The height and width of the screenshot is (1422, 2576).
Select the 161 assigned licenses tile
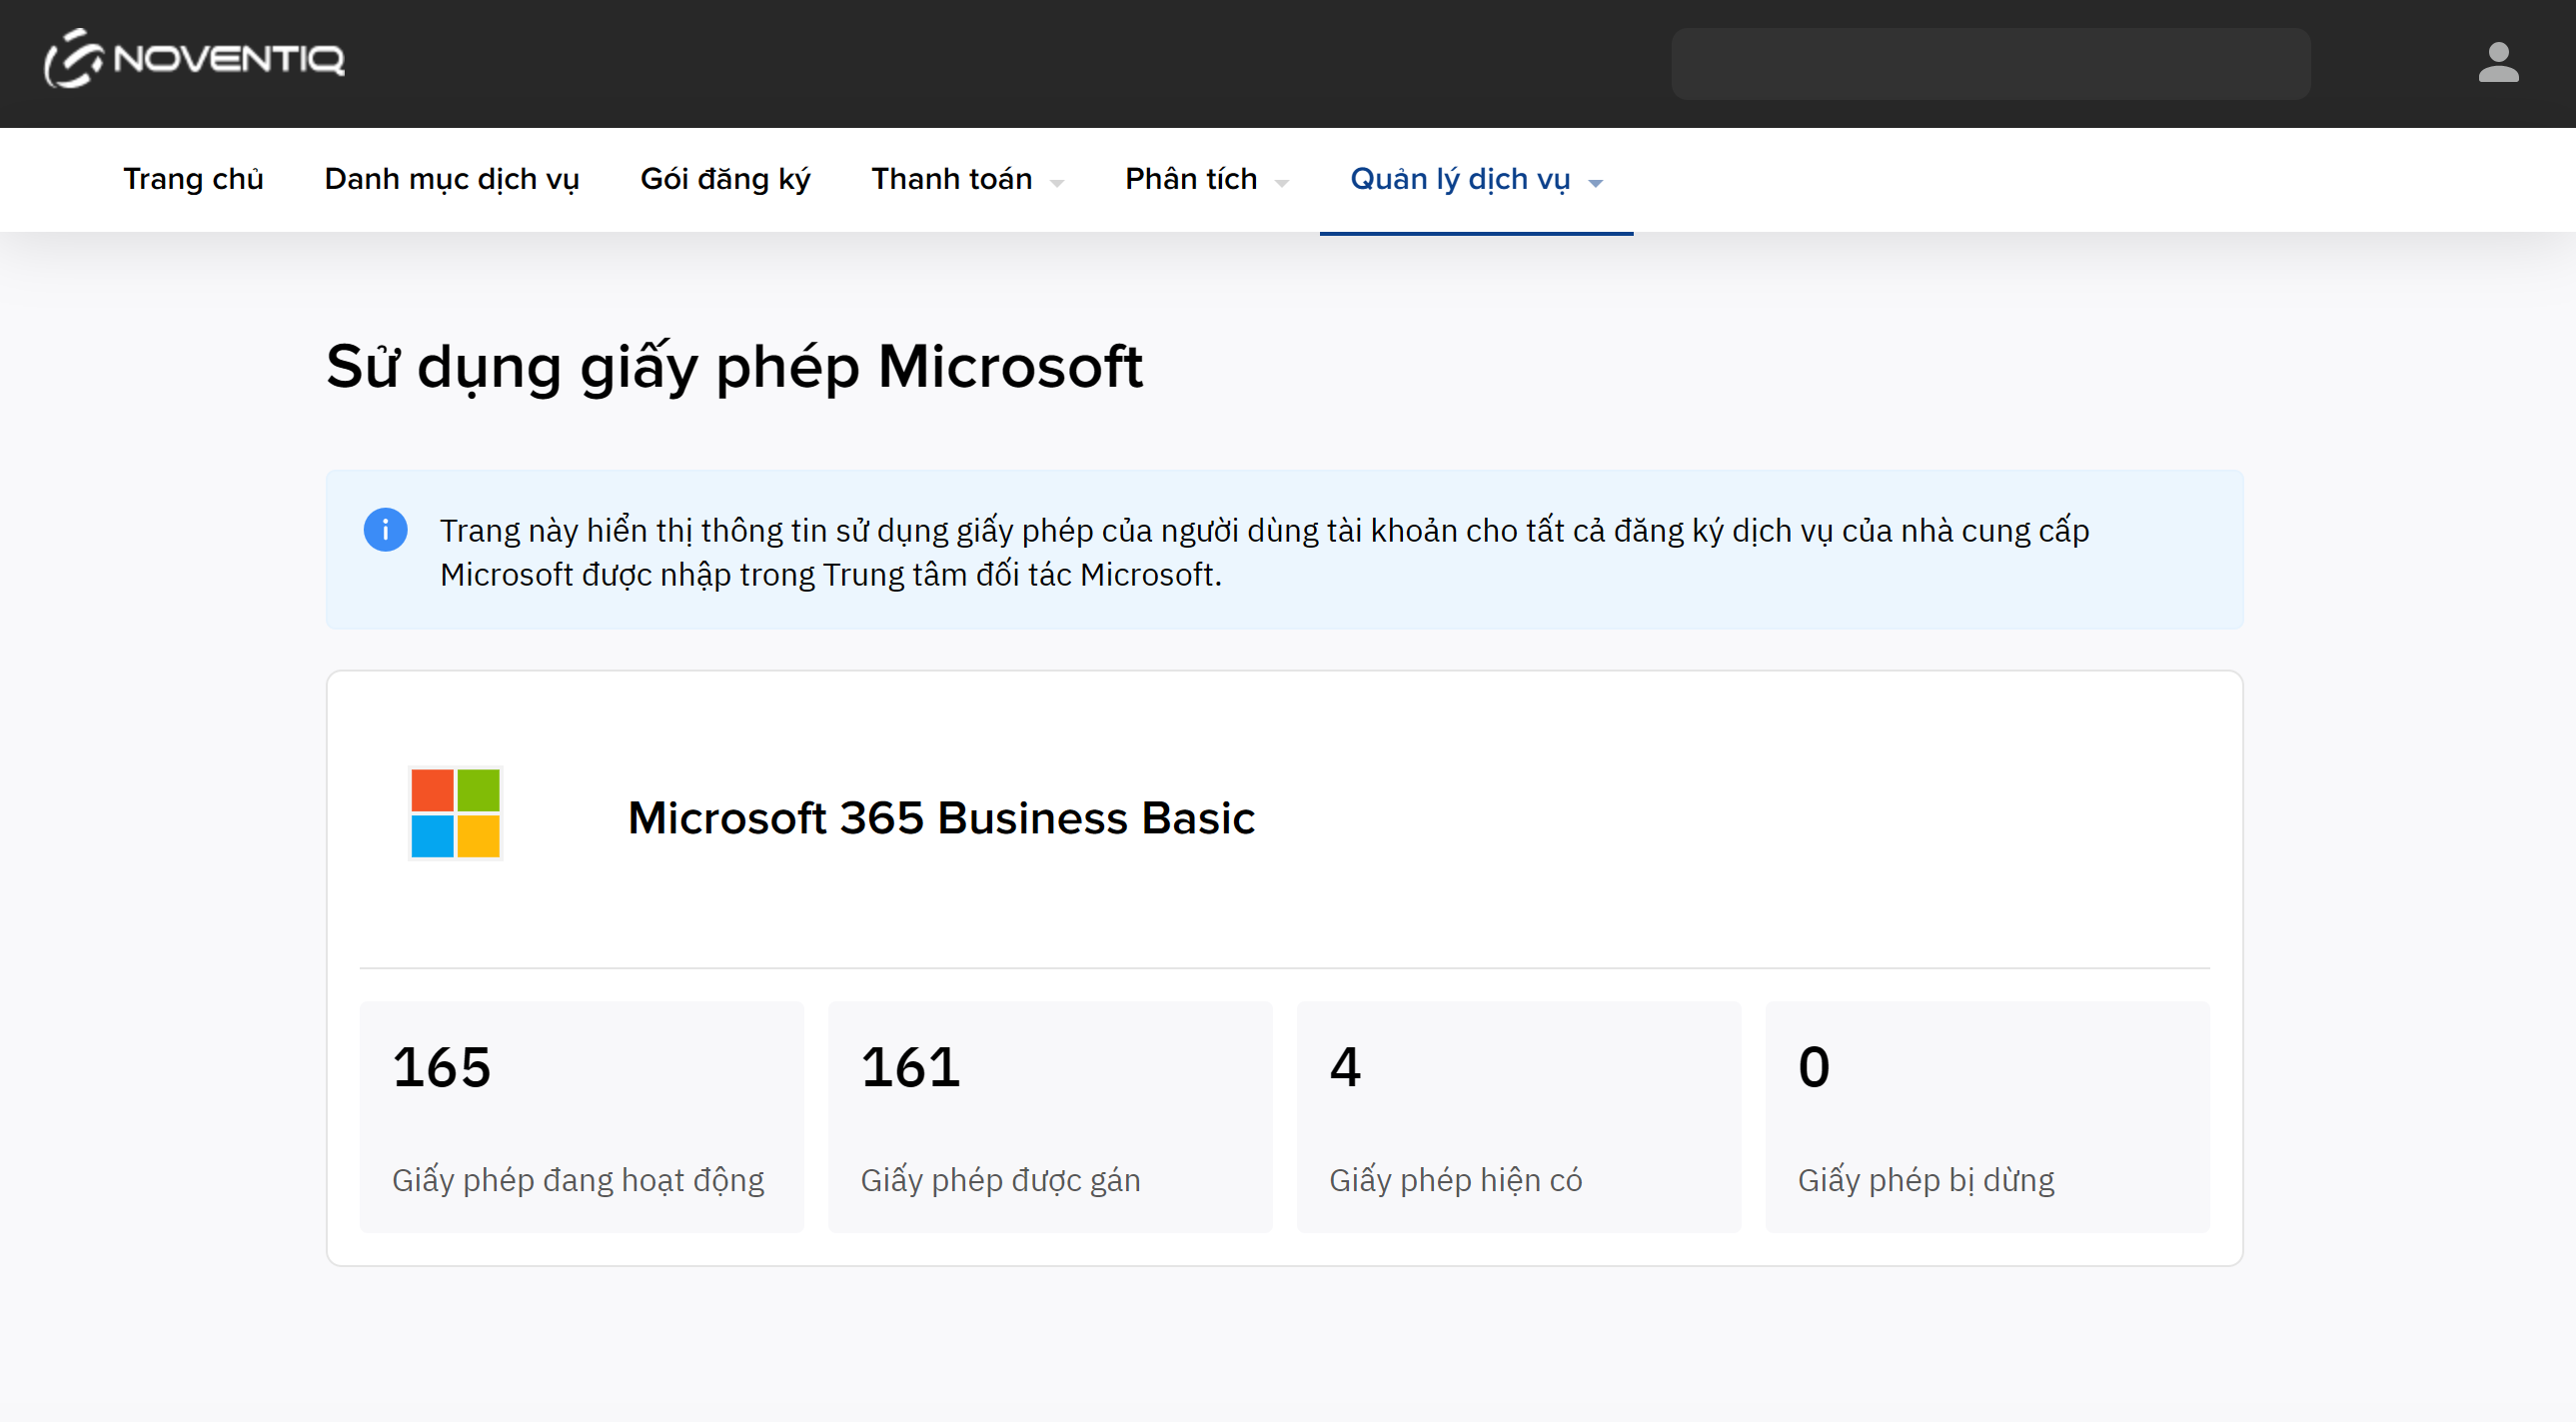[1049, 1116]
